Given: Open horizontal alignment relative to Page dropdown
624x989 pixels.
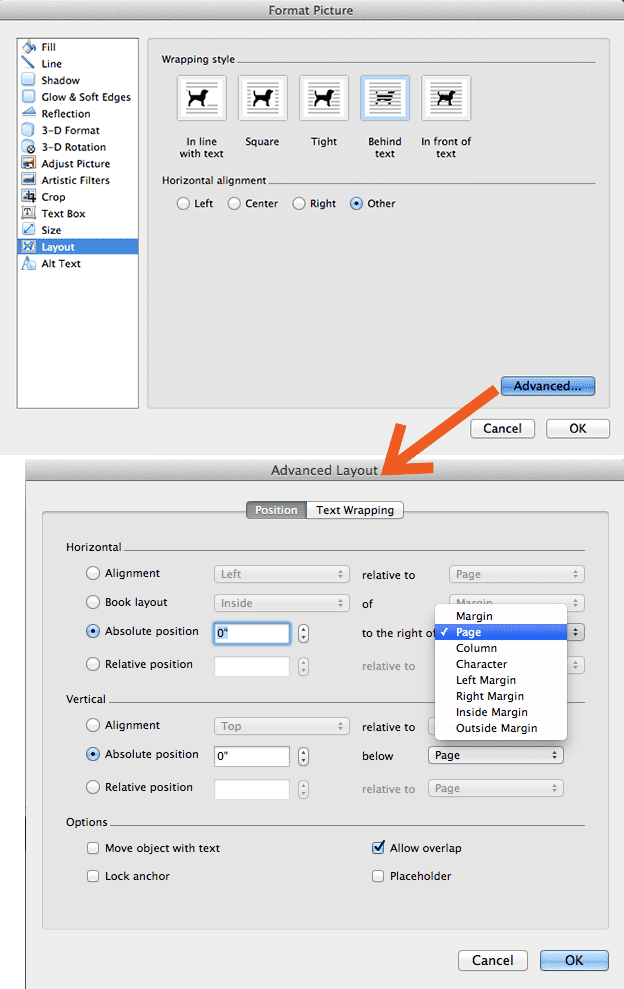Looking at the screenshot, I should pyautogui.click(x=517, y=574).
